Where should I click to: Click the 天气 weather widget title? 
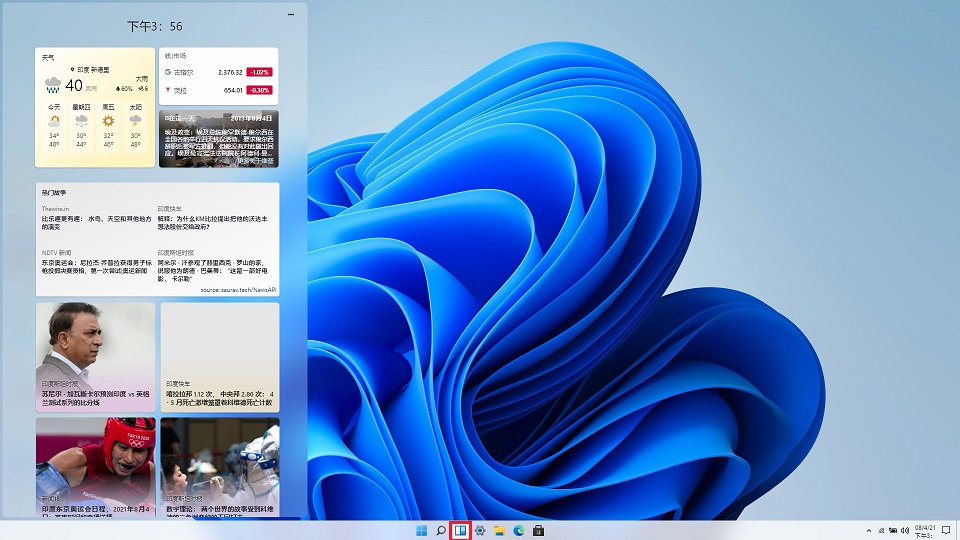48,58
